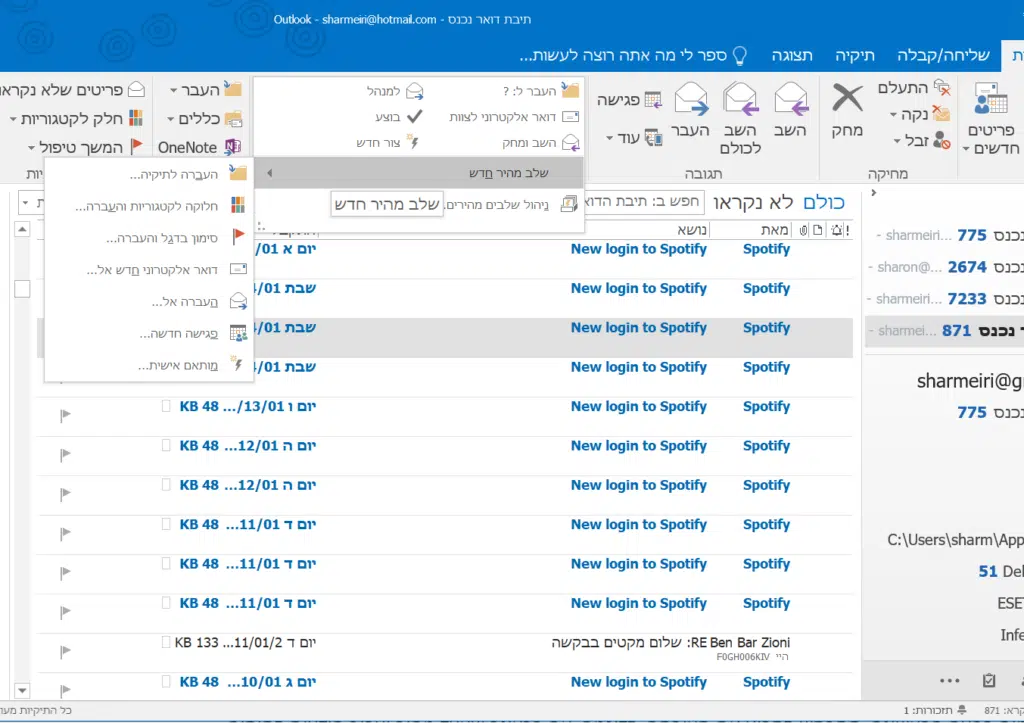Sort by the reminder bell column icon

click(836, 230)
